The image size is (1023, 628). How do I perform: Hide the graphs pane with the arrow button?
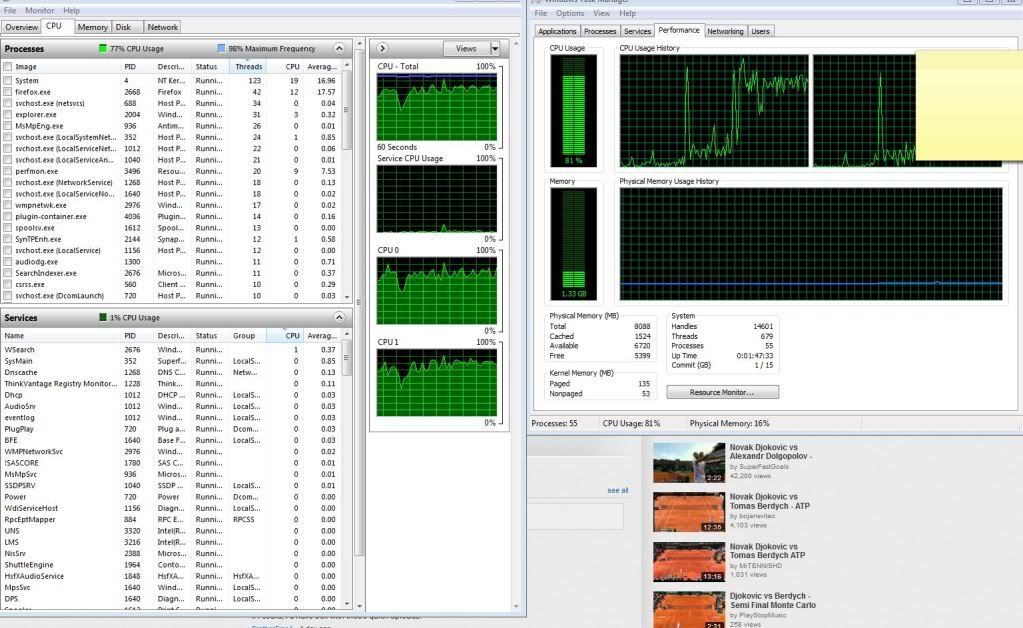383,48
